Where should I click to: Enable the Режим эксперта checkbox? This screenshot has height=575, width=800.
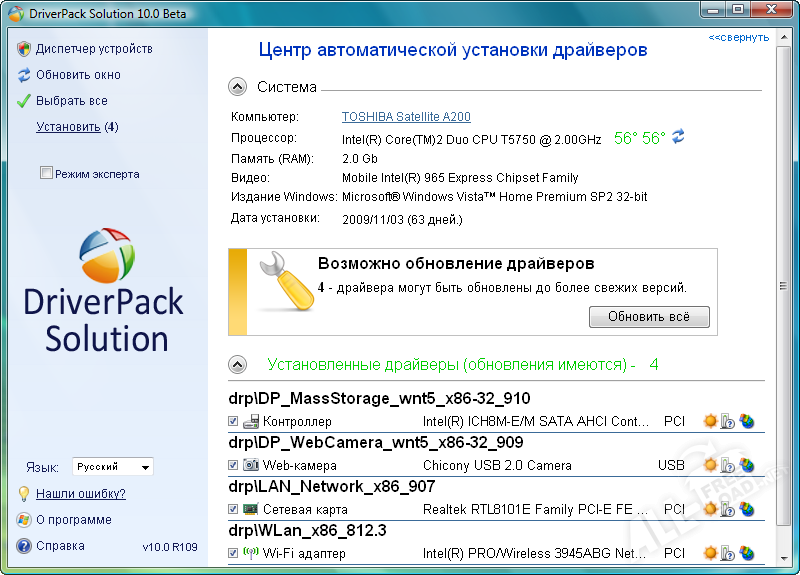(x=46, y=174)
